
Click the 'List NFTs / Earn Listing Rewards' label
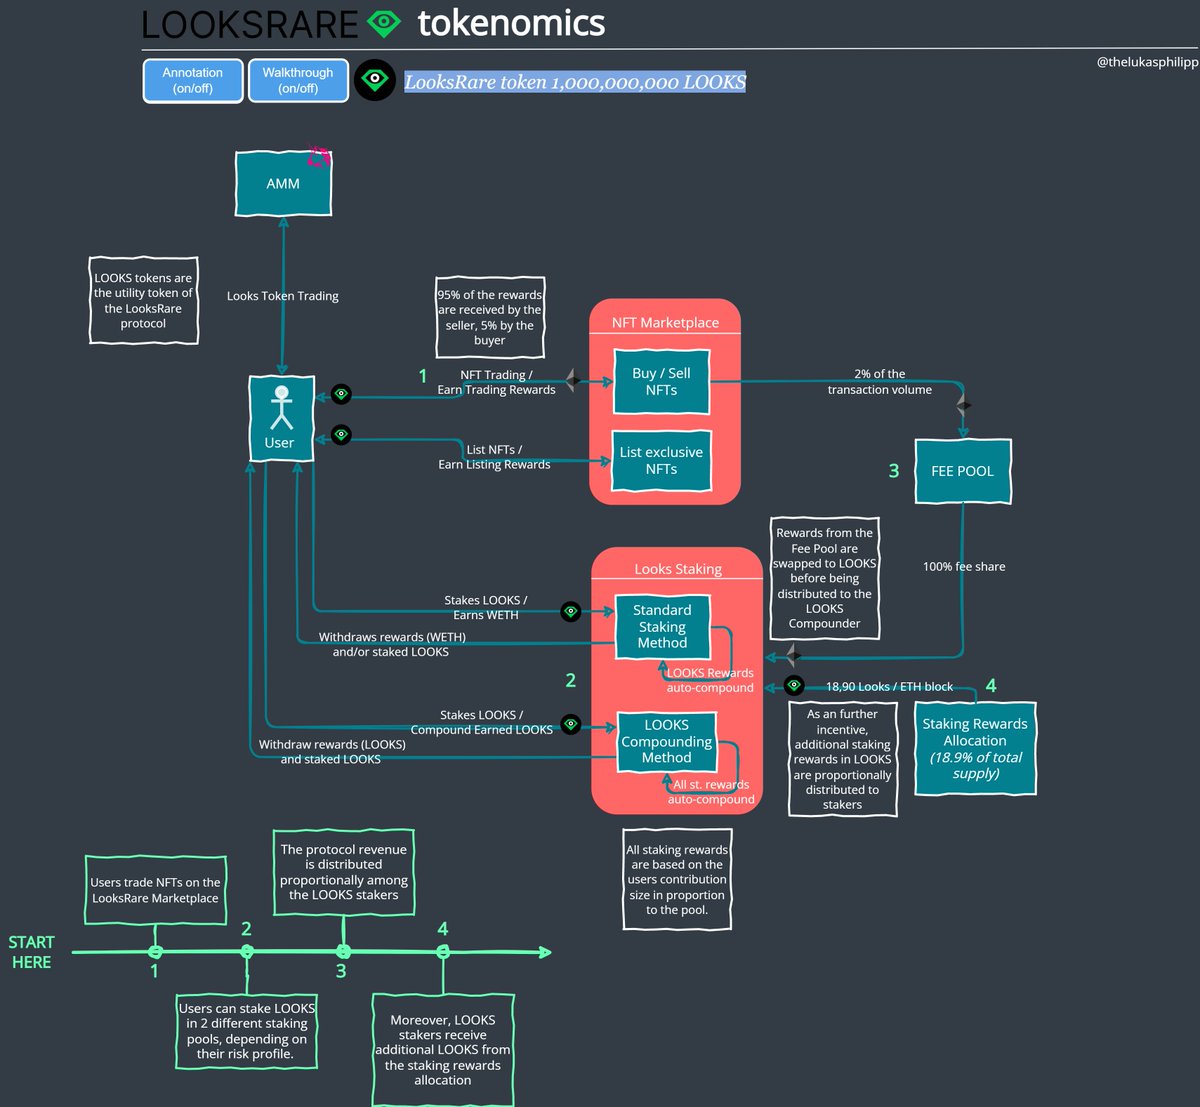494,457
